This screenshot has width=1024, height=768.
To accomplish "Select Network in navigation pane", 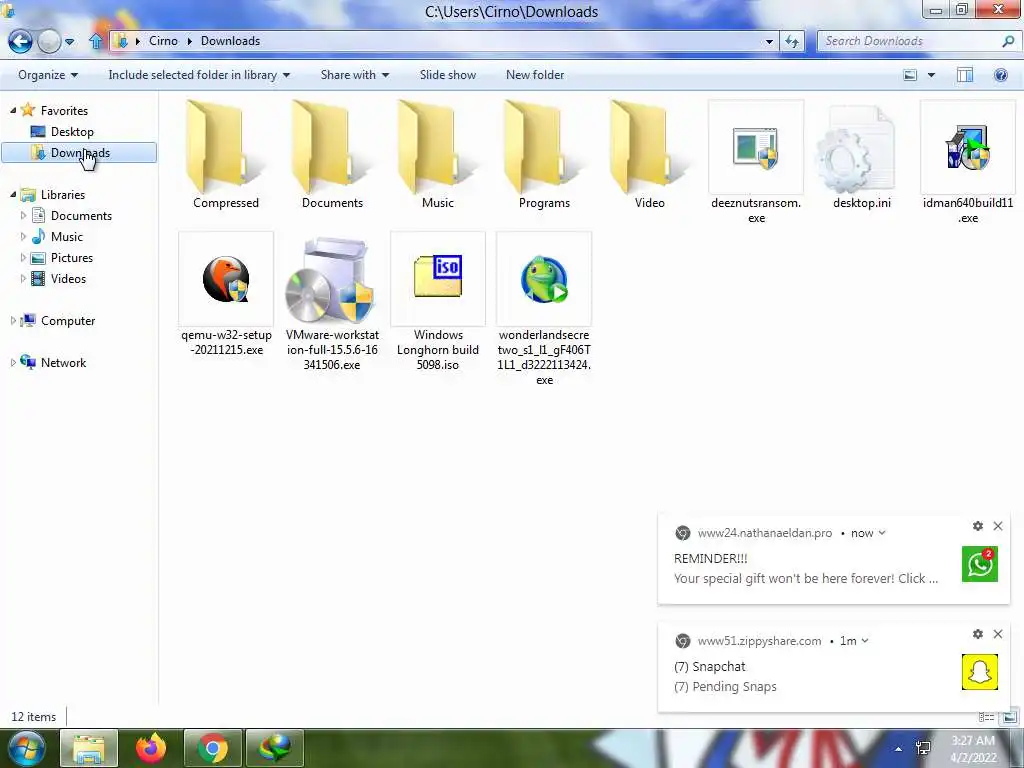I will click(63, 363).
